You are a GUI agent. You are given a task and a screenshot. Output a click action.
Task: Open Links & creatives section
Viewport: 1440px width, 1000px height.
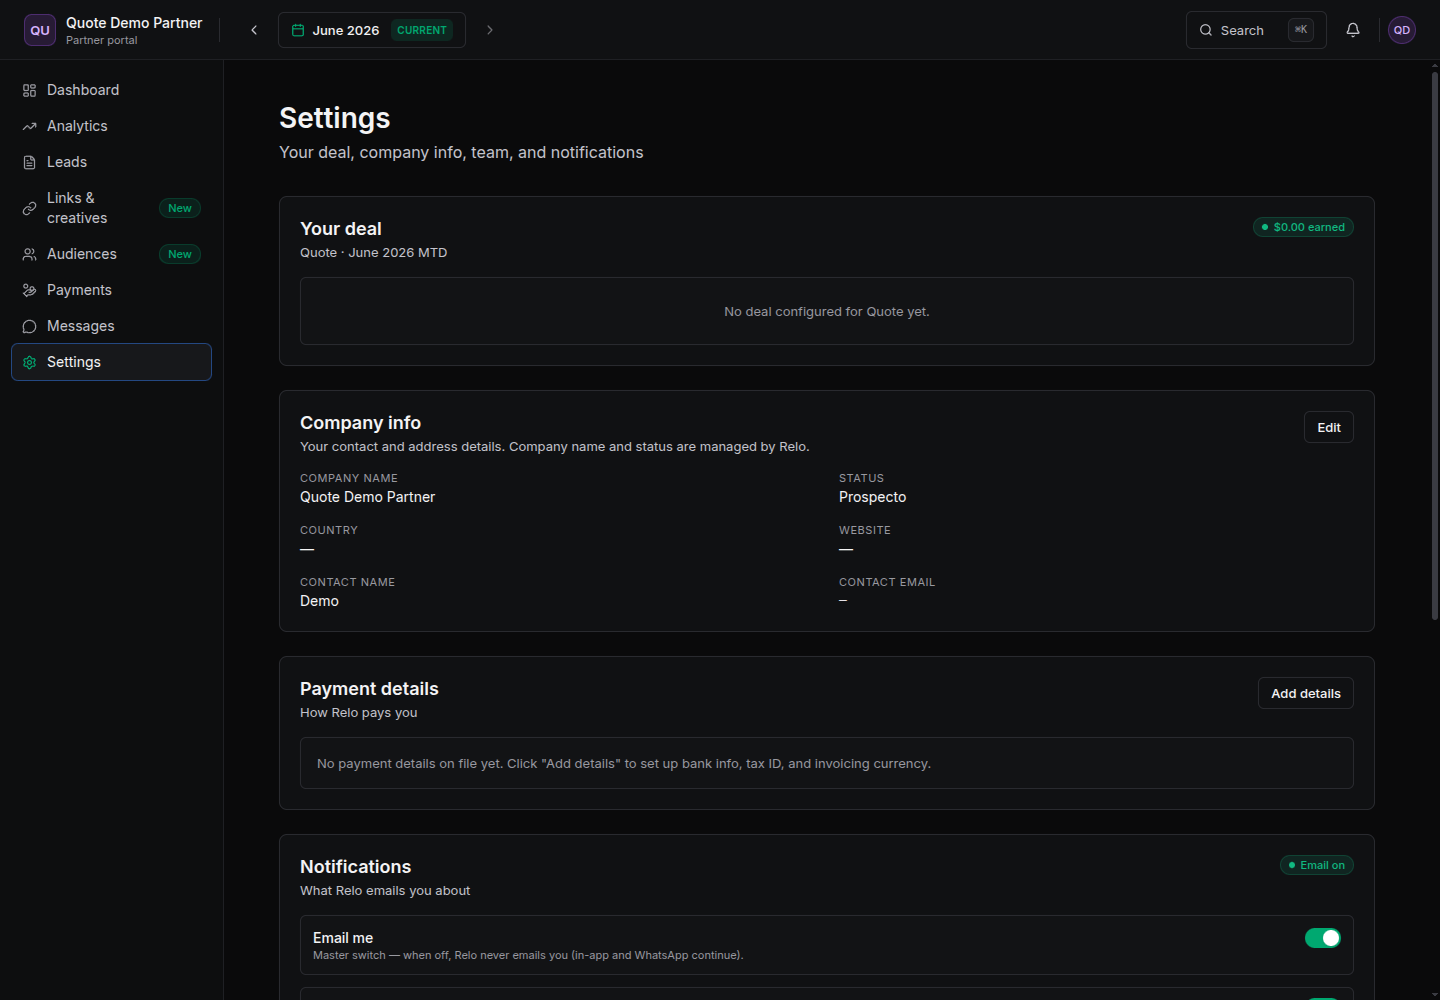point(111,208)
